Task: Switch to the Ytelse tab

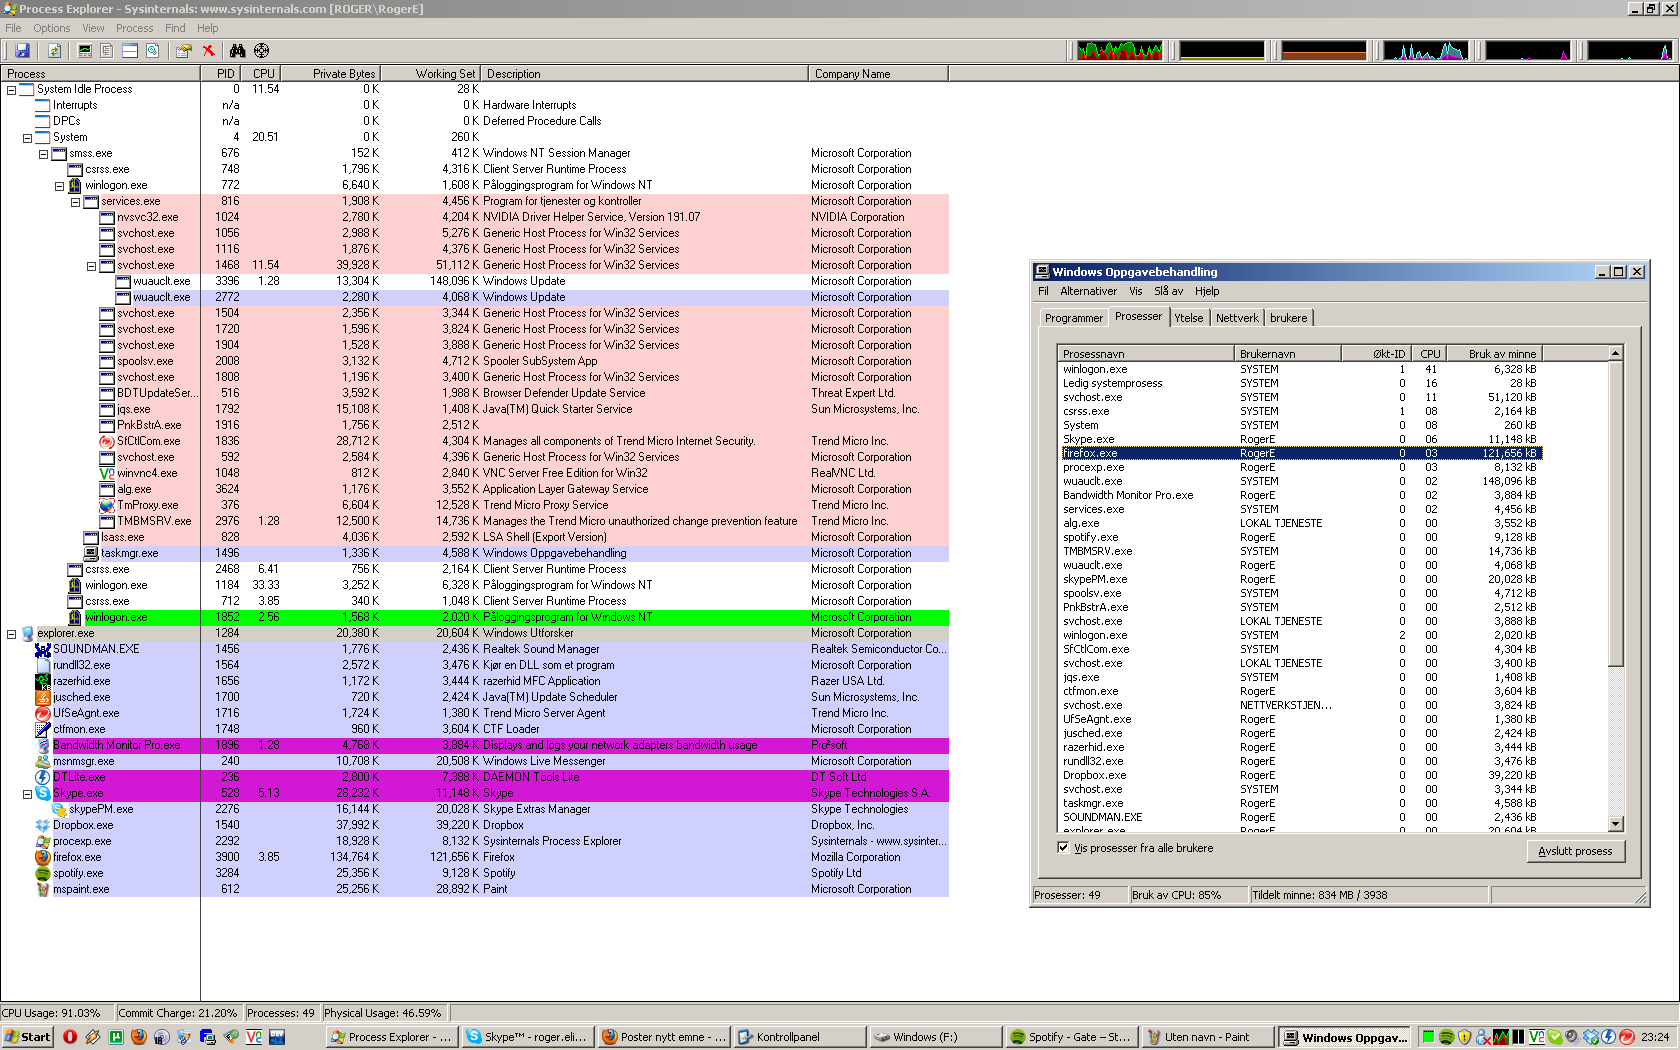Action: [x=1188, y=318]
